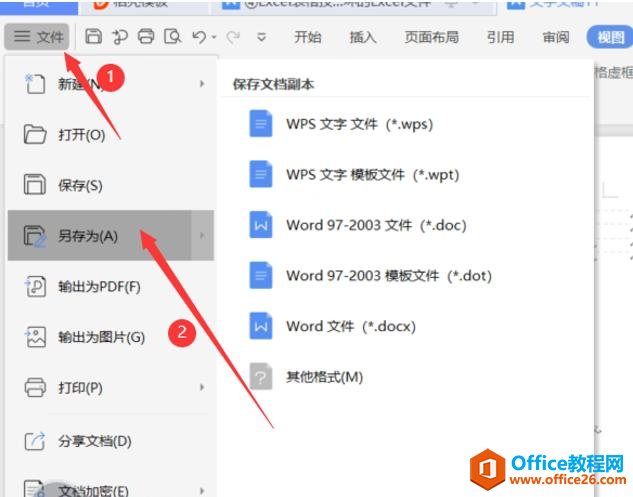The height and width of the screenshot is (497, 633).
Task: Click the 保存文档副本 panel heading
Action: [273, 84]
